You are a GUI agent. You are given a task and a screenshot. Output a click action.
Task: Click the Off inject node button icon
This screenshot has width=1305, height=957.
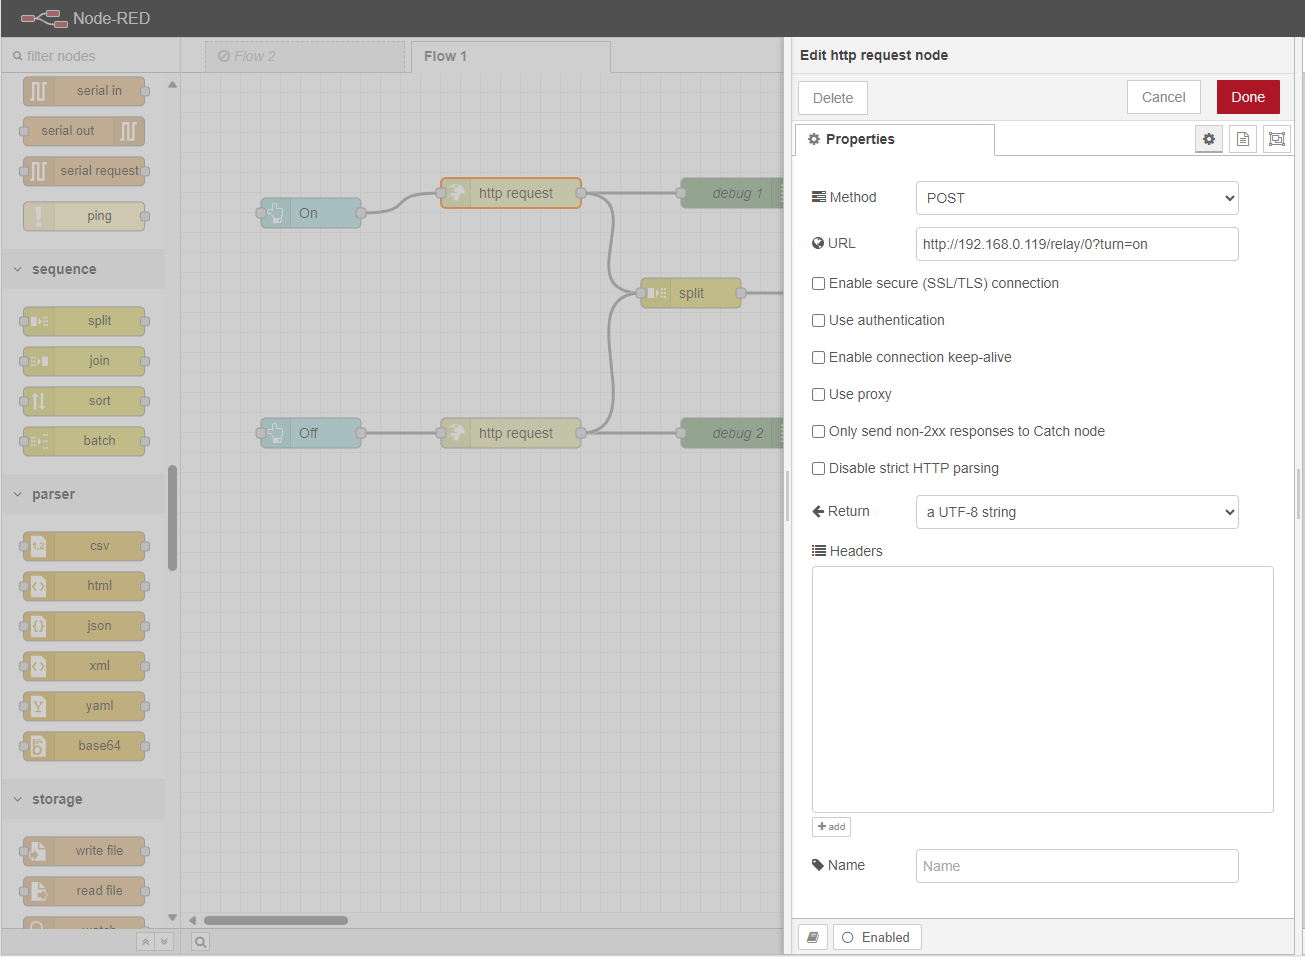[276, 433]
